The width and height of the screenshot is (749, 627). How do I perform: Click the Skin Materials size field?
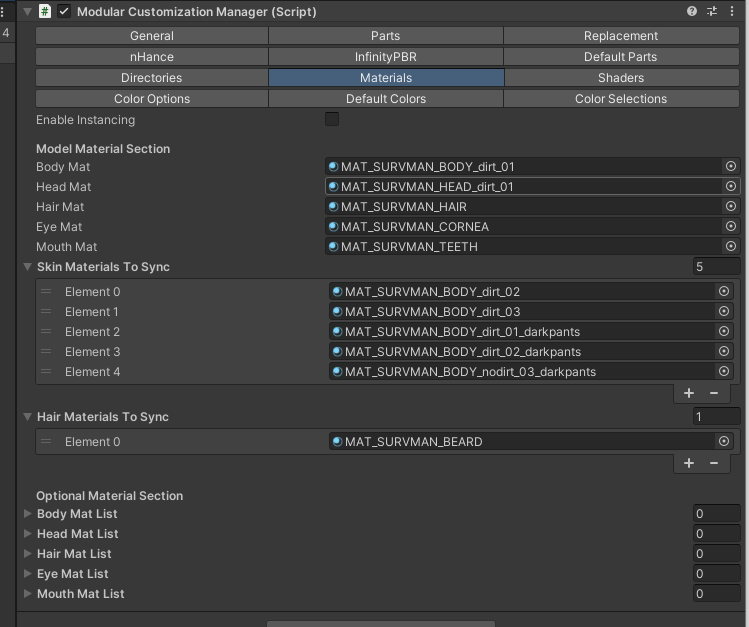pyautogui.click(x=716, y=267)
